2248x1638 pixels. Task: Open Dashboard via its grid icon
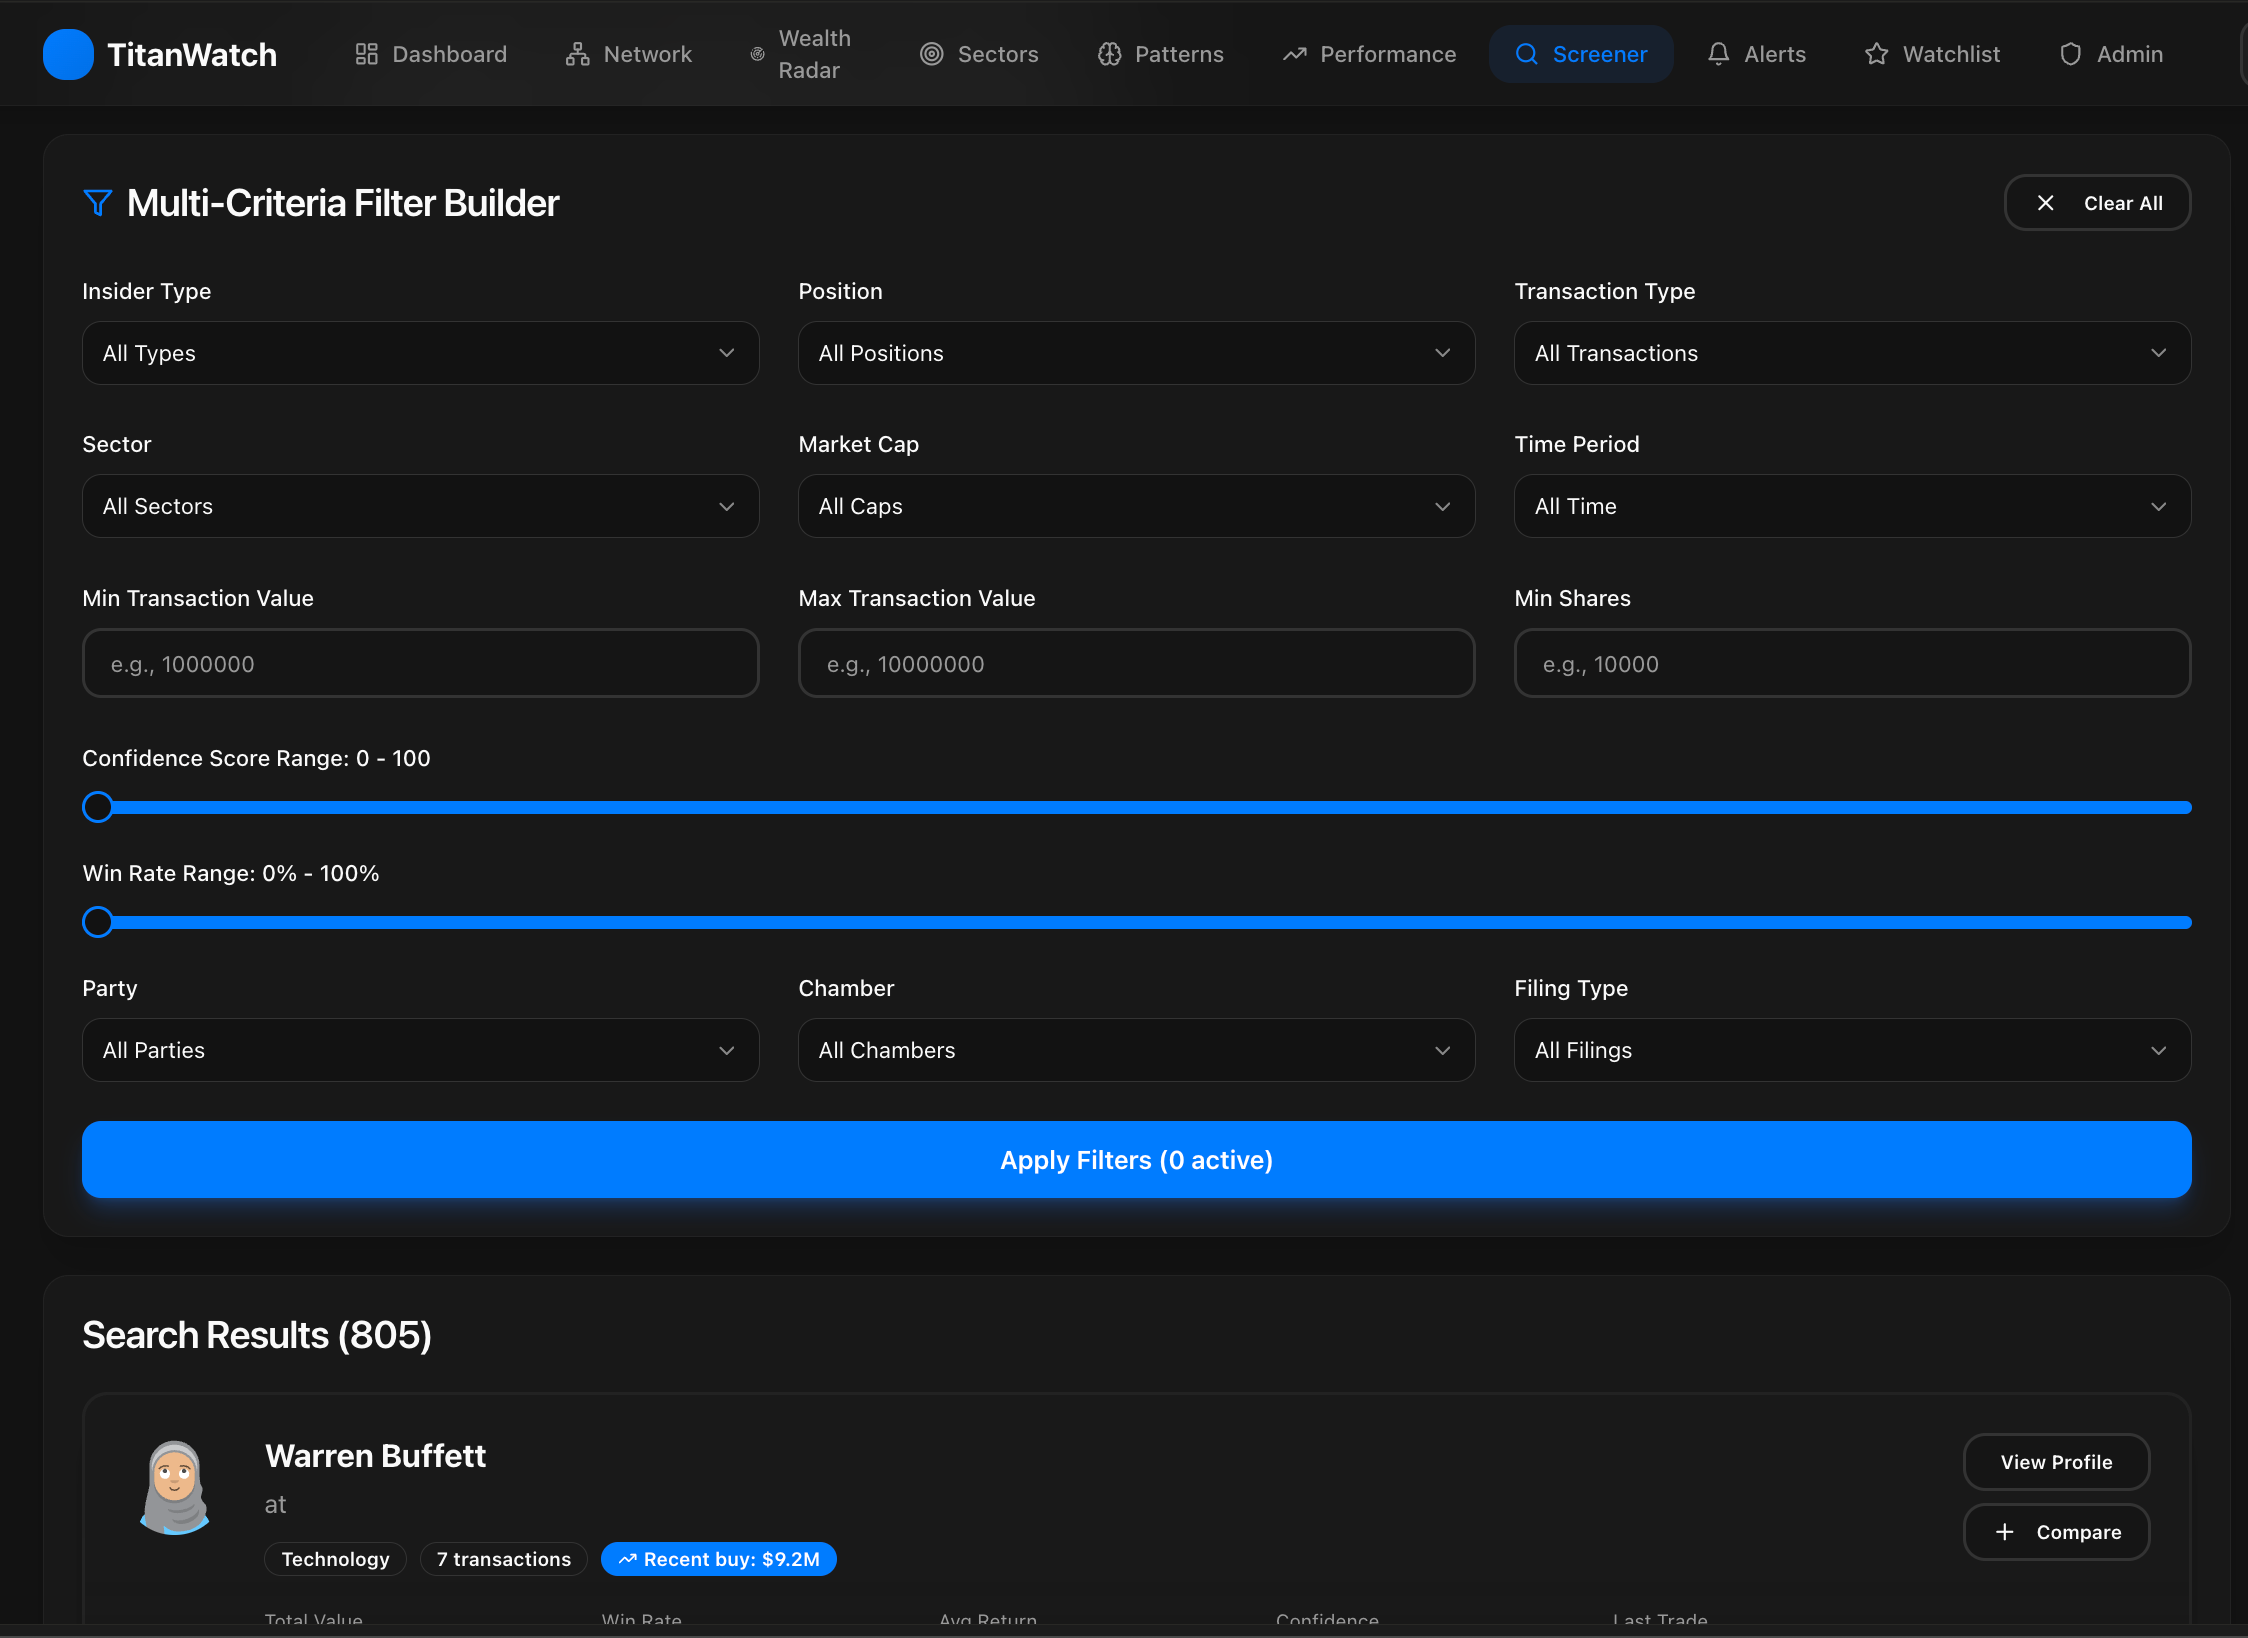pyautogui.click(x=366, y=54)
